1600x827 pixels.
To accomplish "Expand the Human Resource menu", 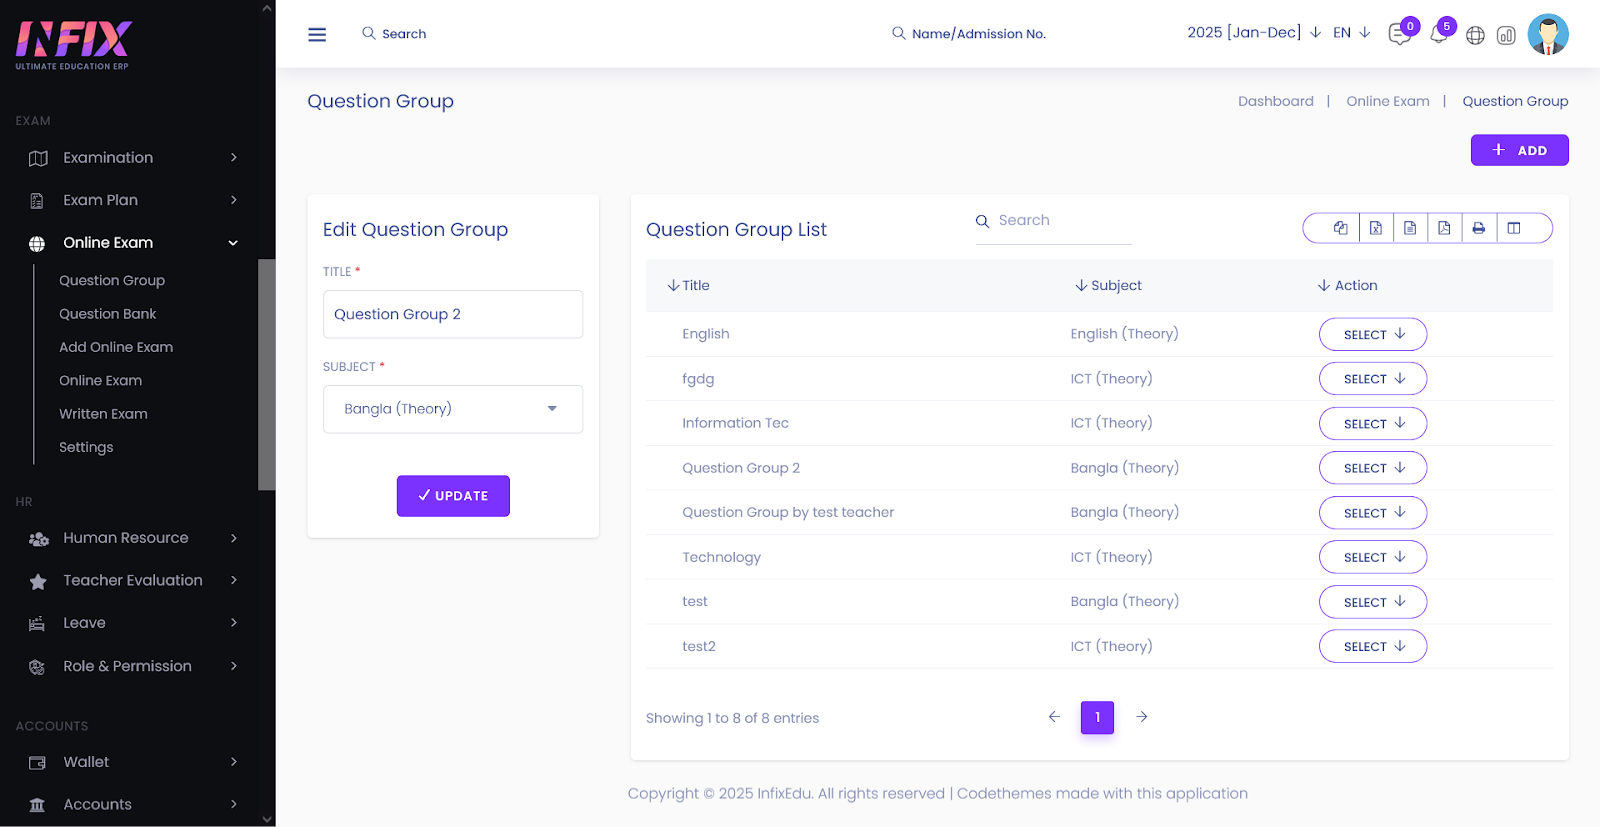I will (126, 538).
